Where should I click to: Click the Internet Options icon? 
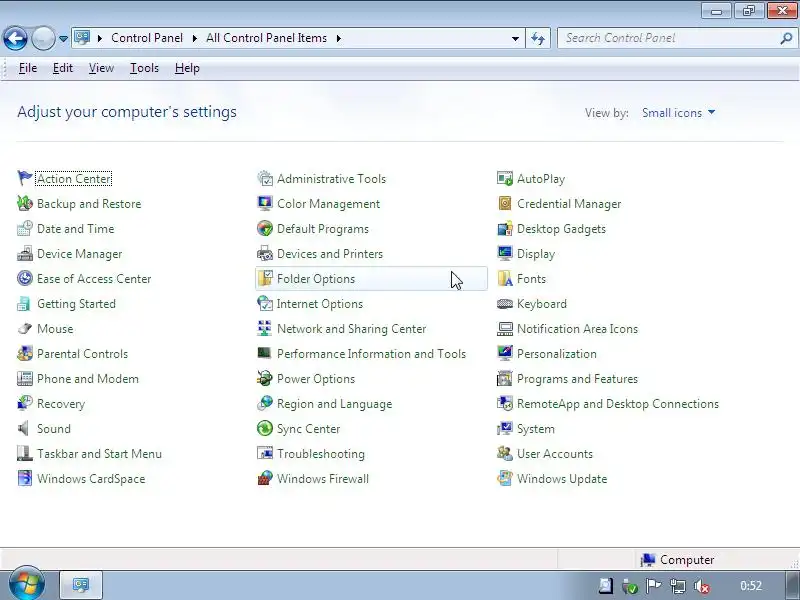point(265,304)
